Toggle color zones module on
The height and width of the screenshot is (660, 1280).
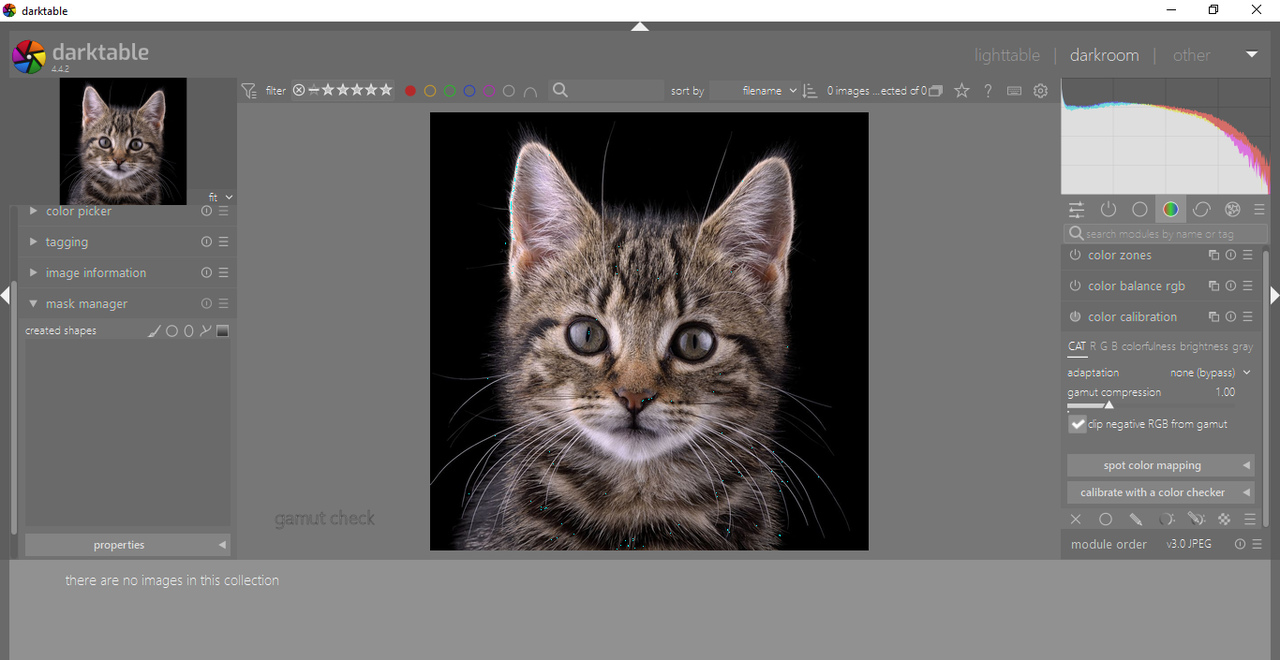point(1075,256)
